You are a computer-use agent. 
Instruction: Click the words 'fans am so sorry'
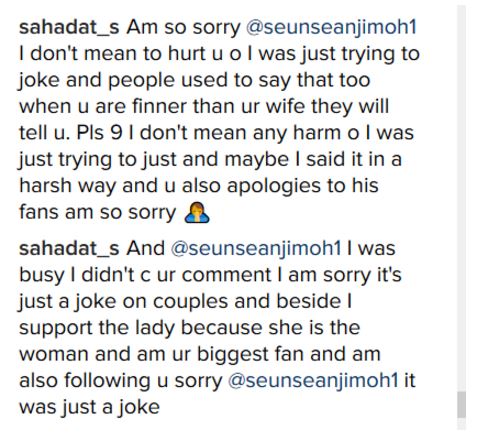tap(97, 213)
